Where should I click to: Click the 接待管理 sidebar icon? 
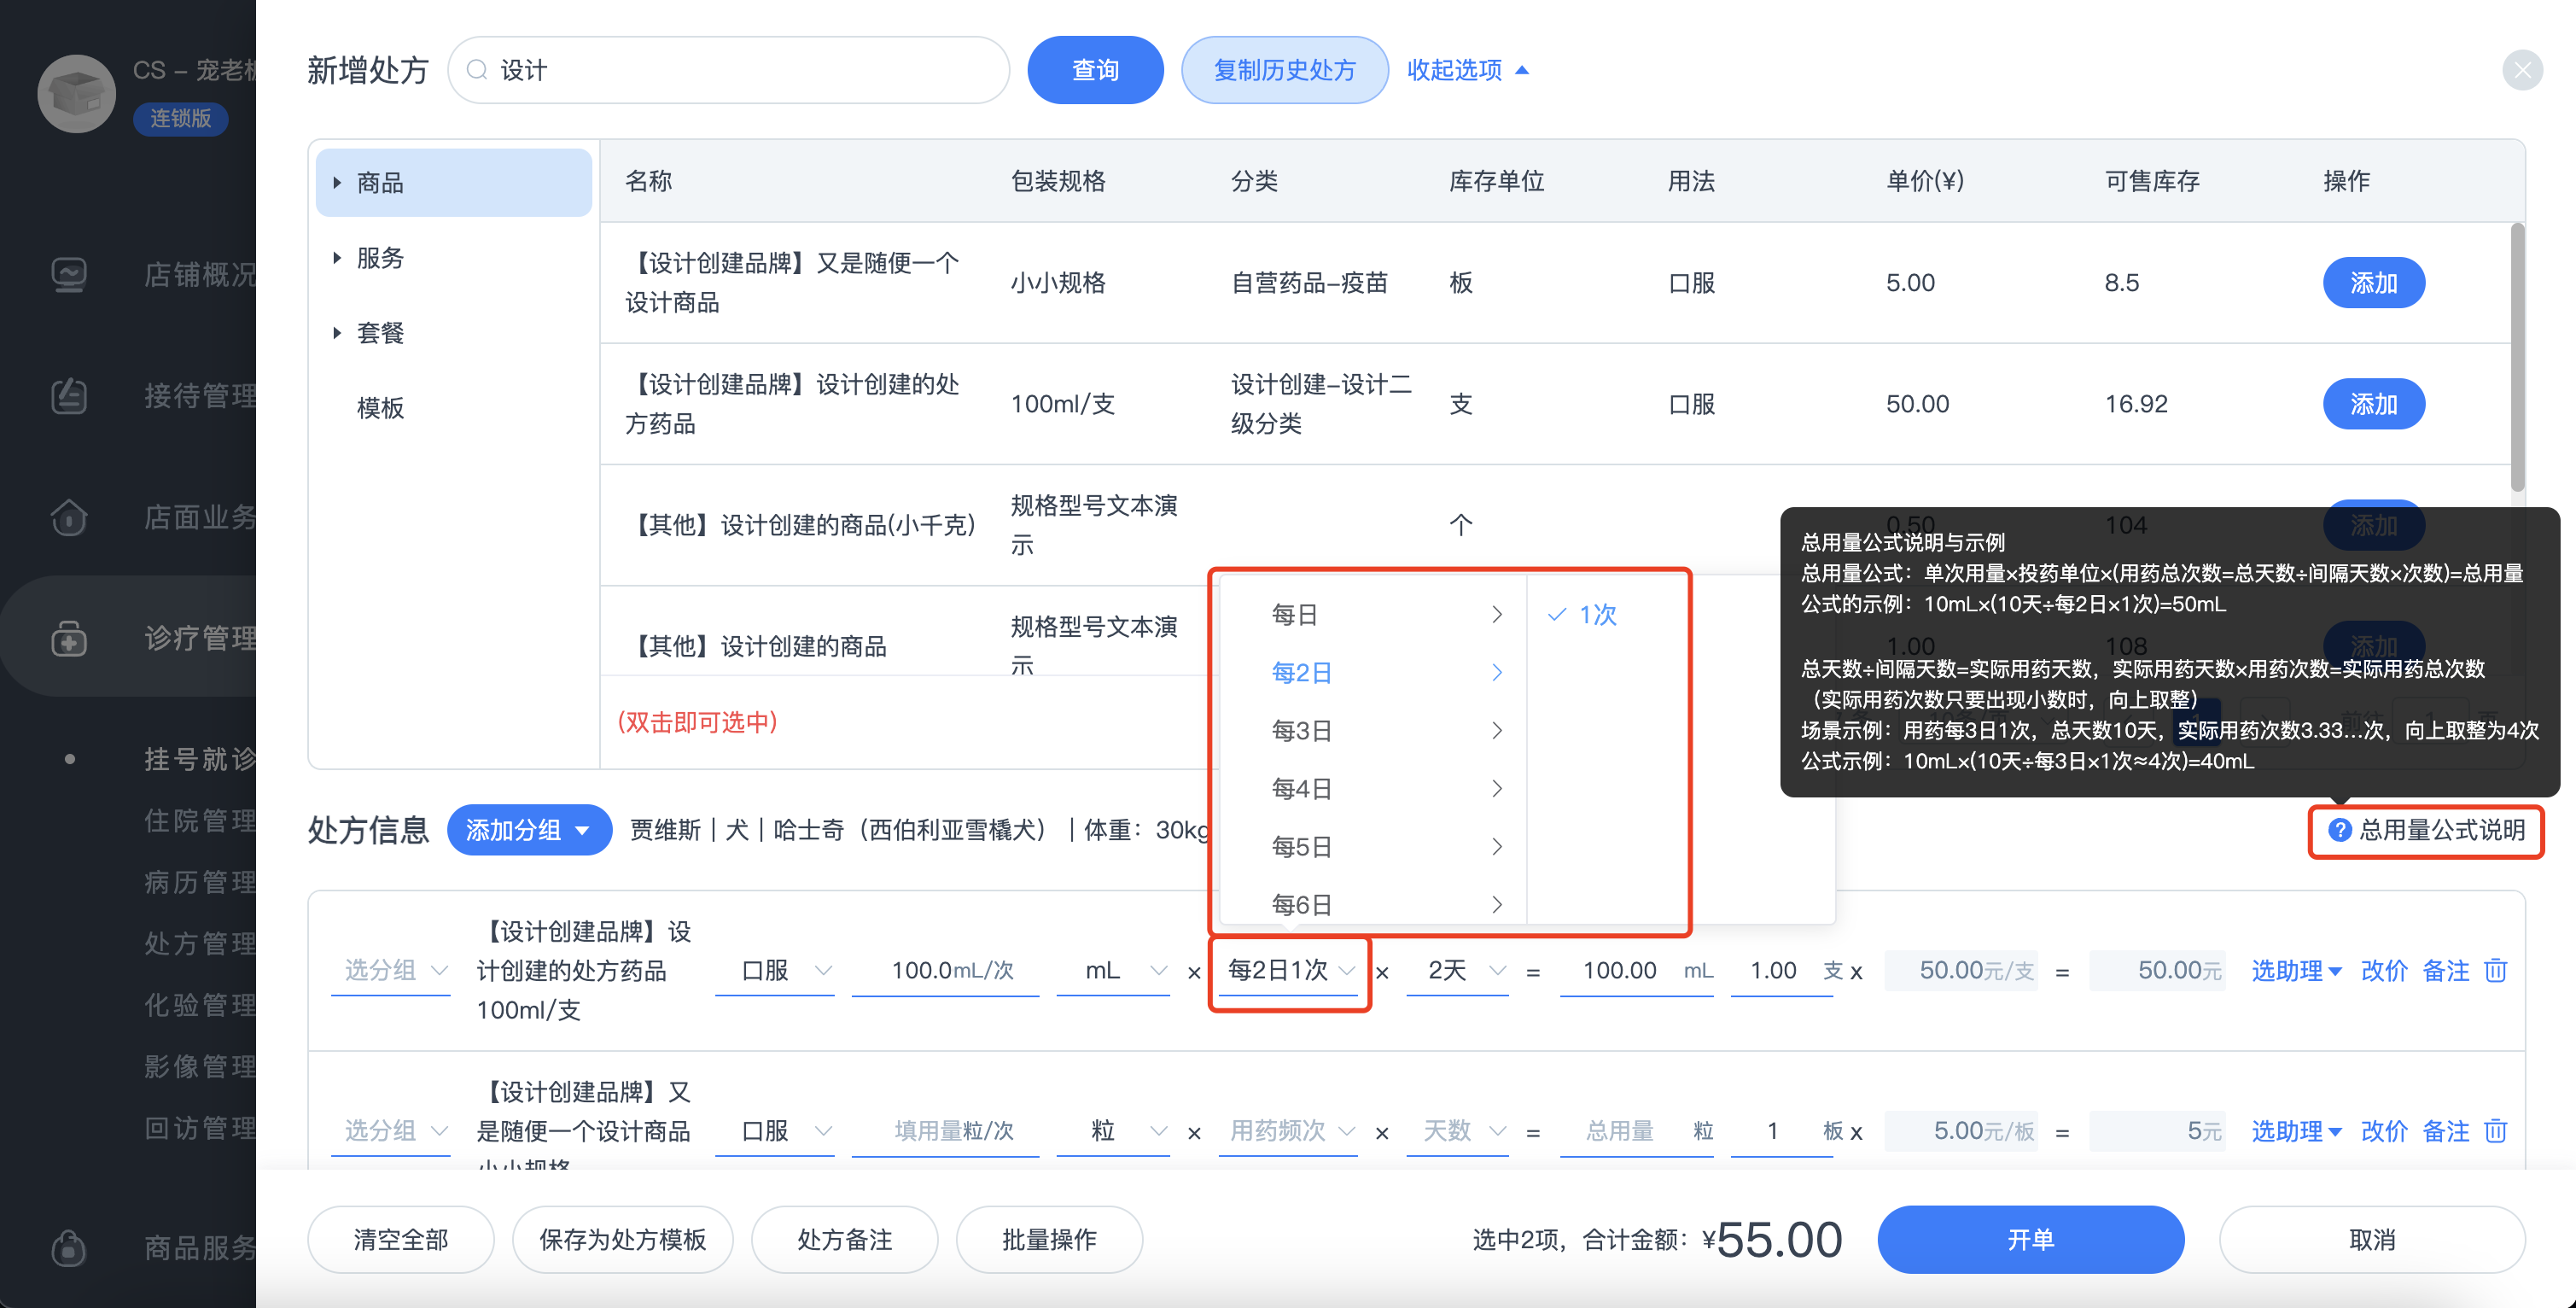(69, 396)
